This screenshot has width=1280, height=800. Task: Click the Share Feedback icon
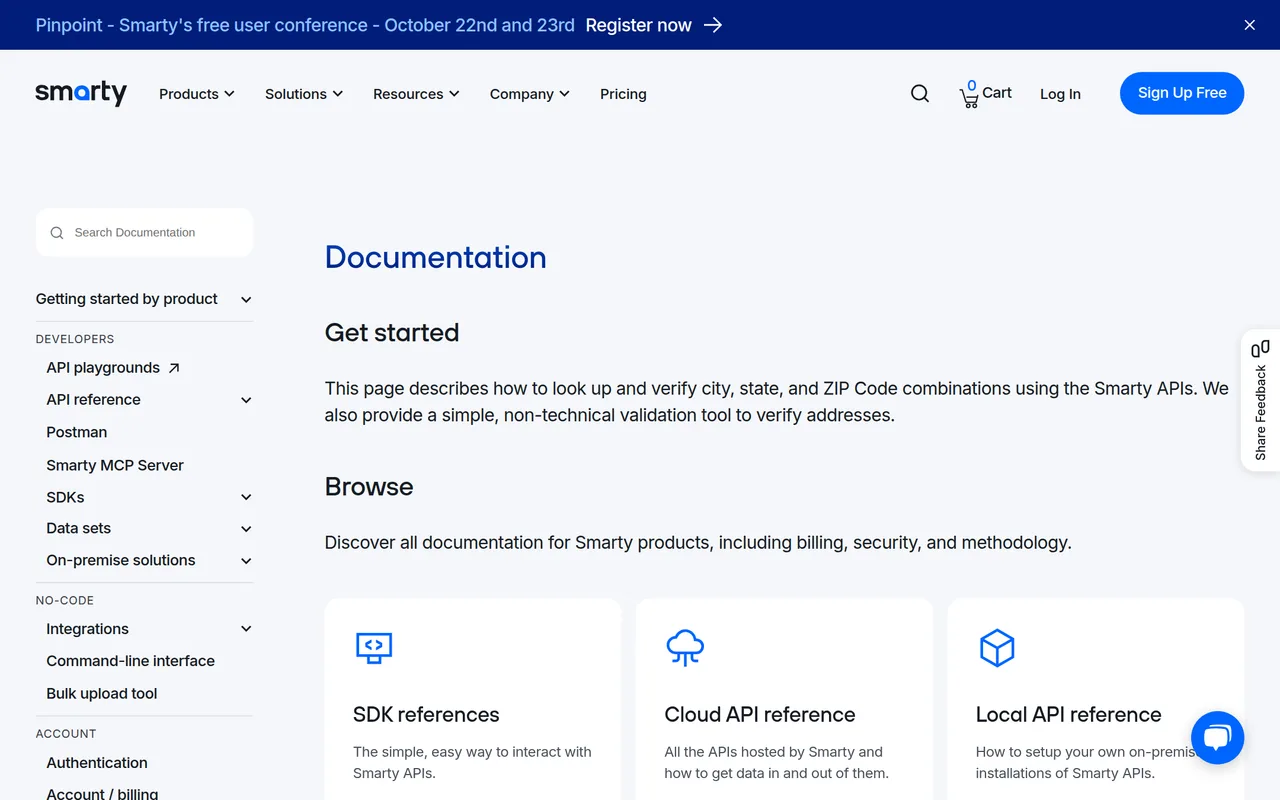point(1260,348)
